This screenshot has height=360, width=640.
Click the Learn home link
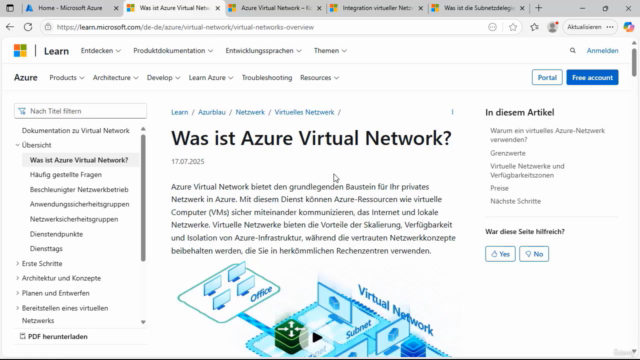coord(56,51)
